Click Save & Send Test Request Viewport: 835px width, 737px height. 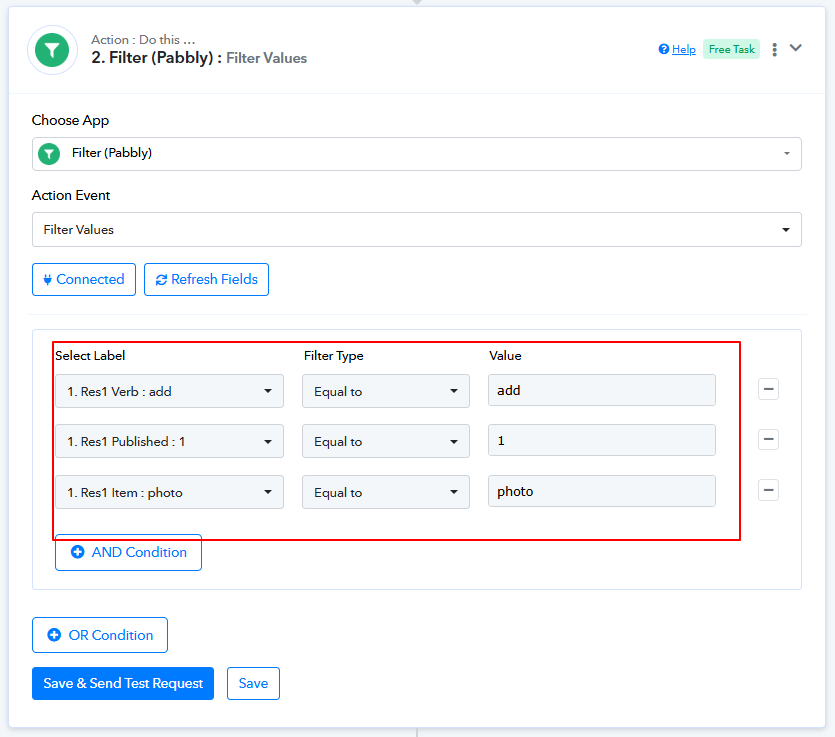[x=123, y=684]
